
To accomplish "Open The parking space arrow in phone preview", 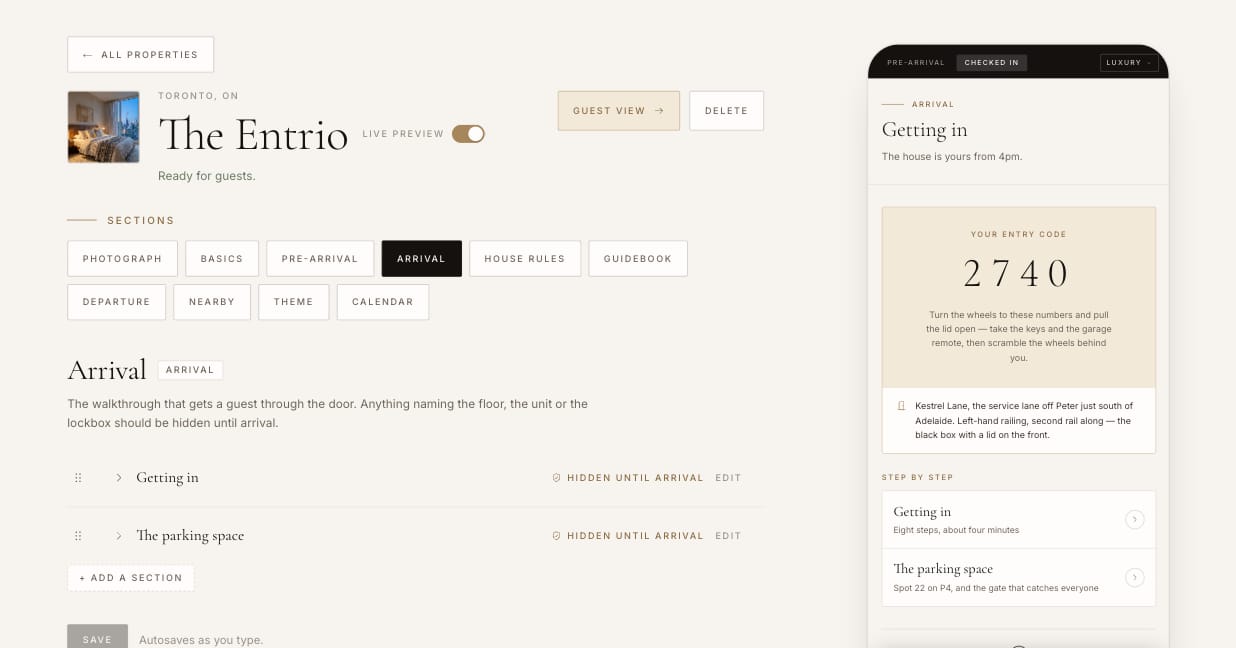I will [1134, 577].
